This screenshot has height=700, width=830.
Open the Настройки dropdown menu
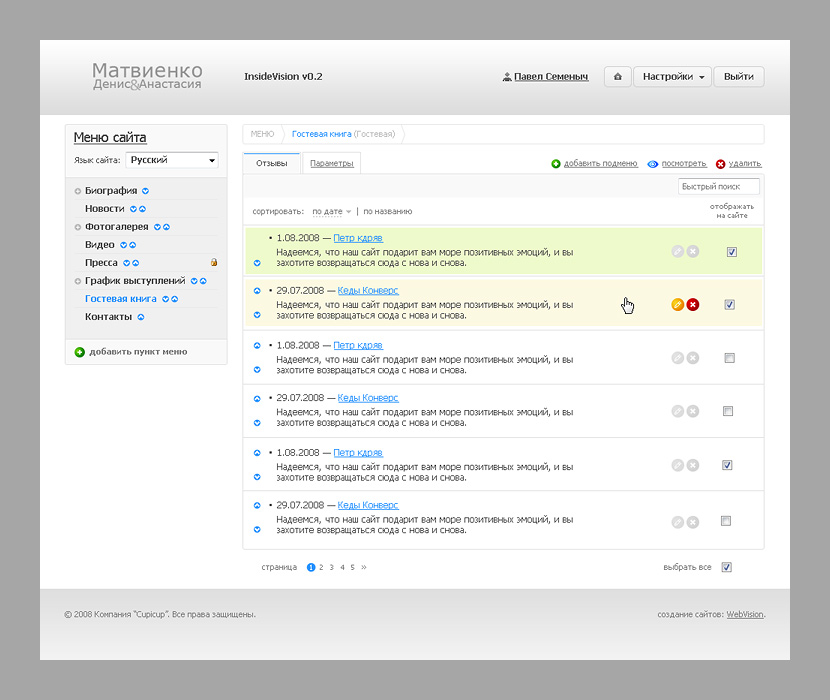pyautogui.click(x=672, y=77)
